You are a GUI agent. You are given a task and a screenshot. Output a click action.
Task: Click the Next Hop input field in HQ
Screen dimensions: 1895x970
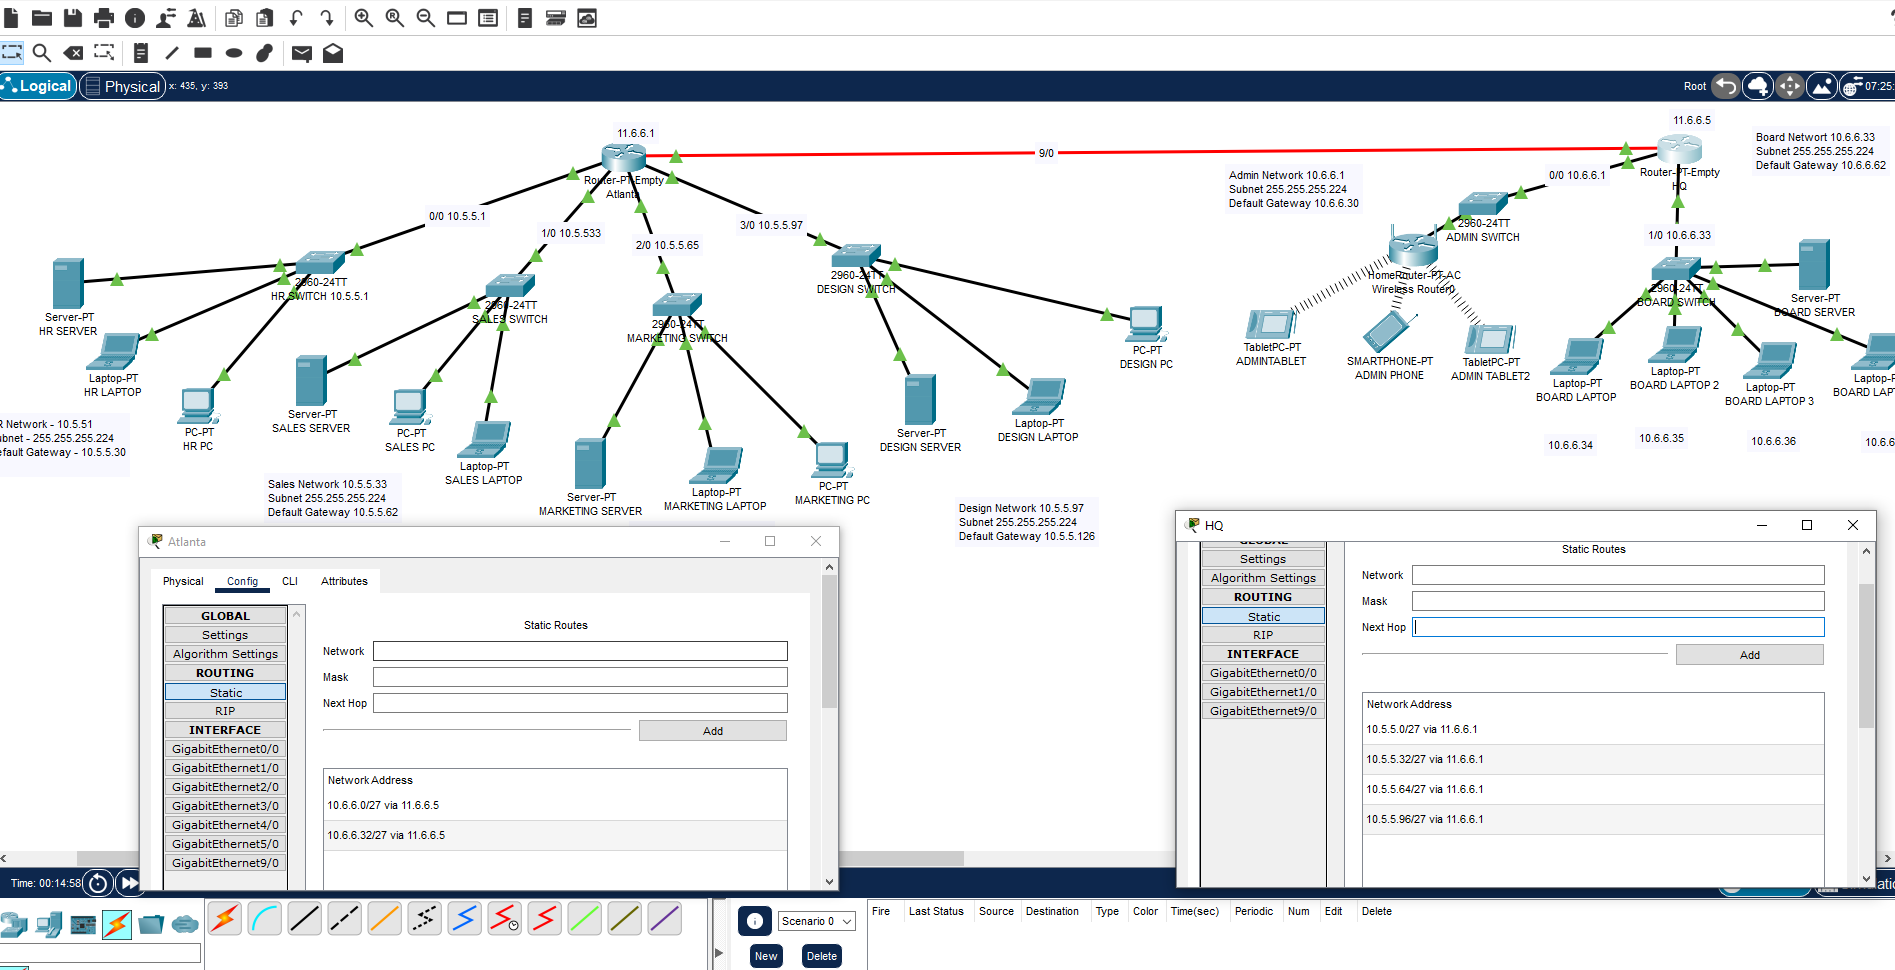tap(1617, 627)
